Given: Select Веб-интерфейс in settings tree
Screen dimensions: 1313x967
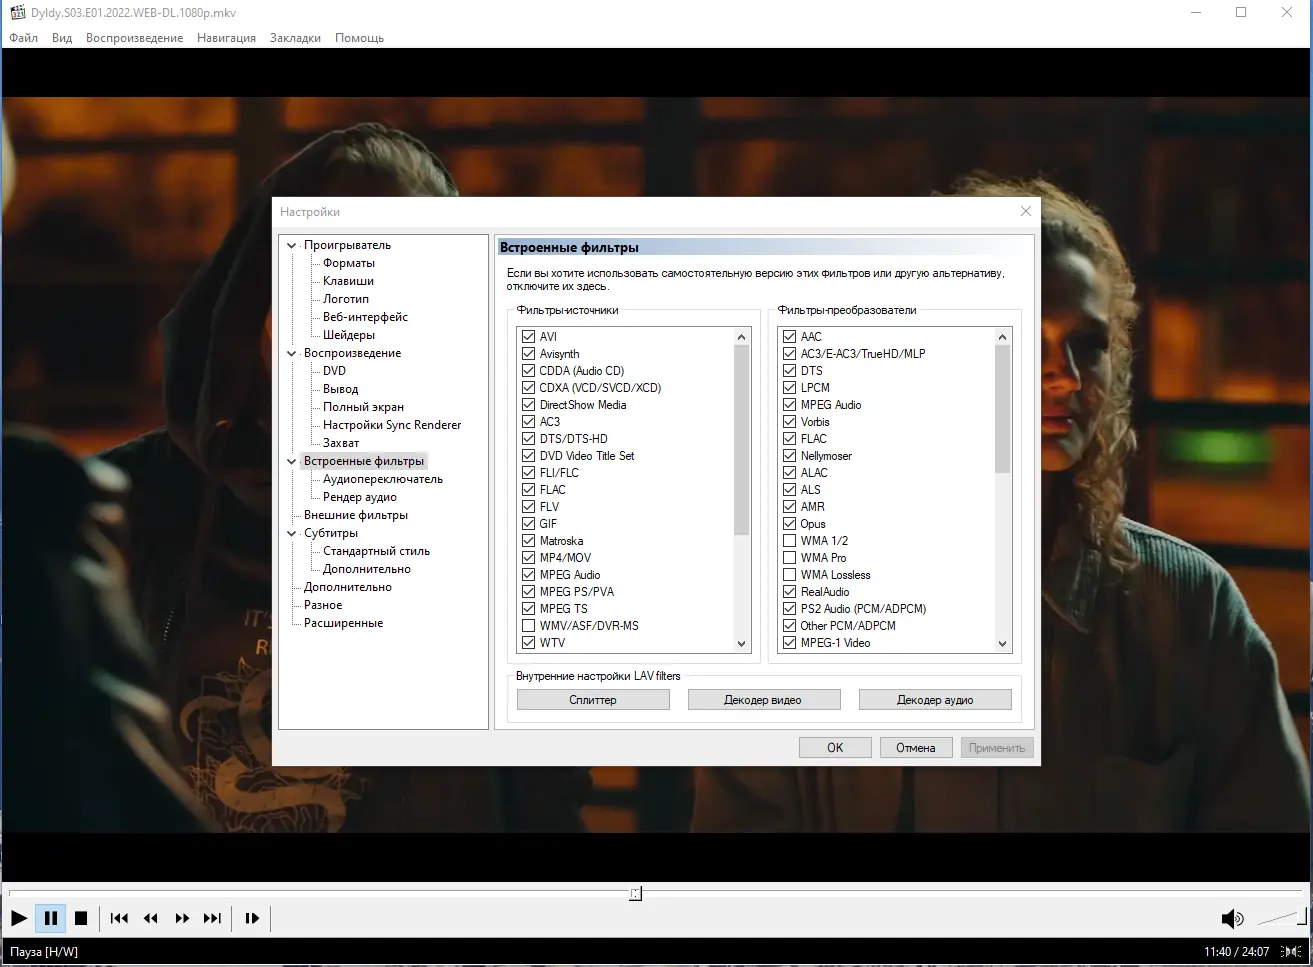Looking at the screenshot, I should coord(365,317).
